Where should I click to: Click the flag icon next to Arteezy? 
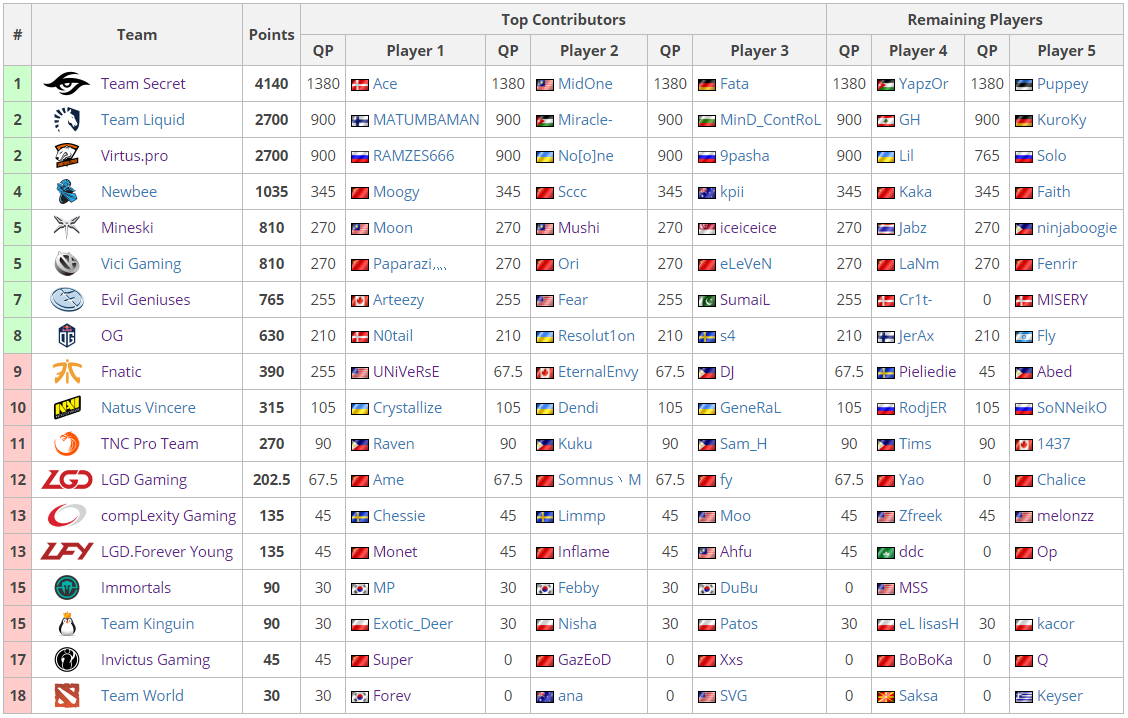360,301
